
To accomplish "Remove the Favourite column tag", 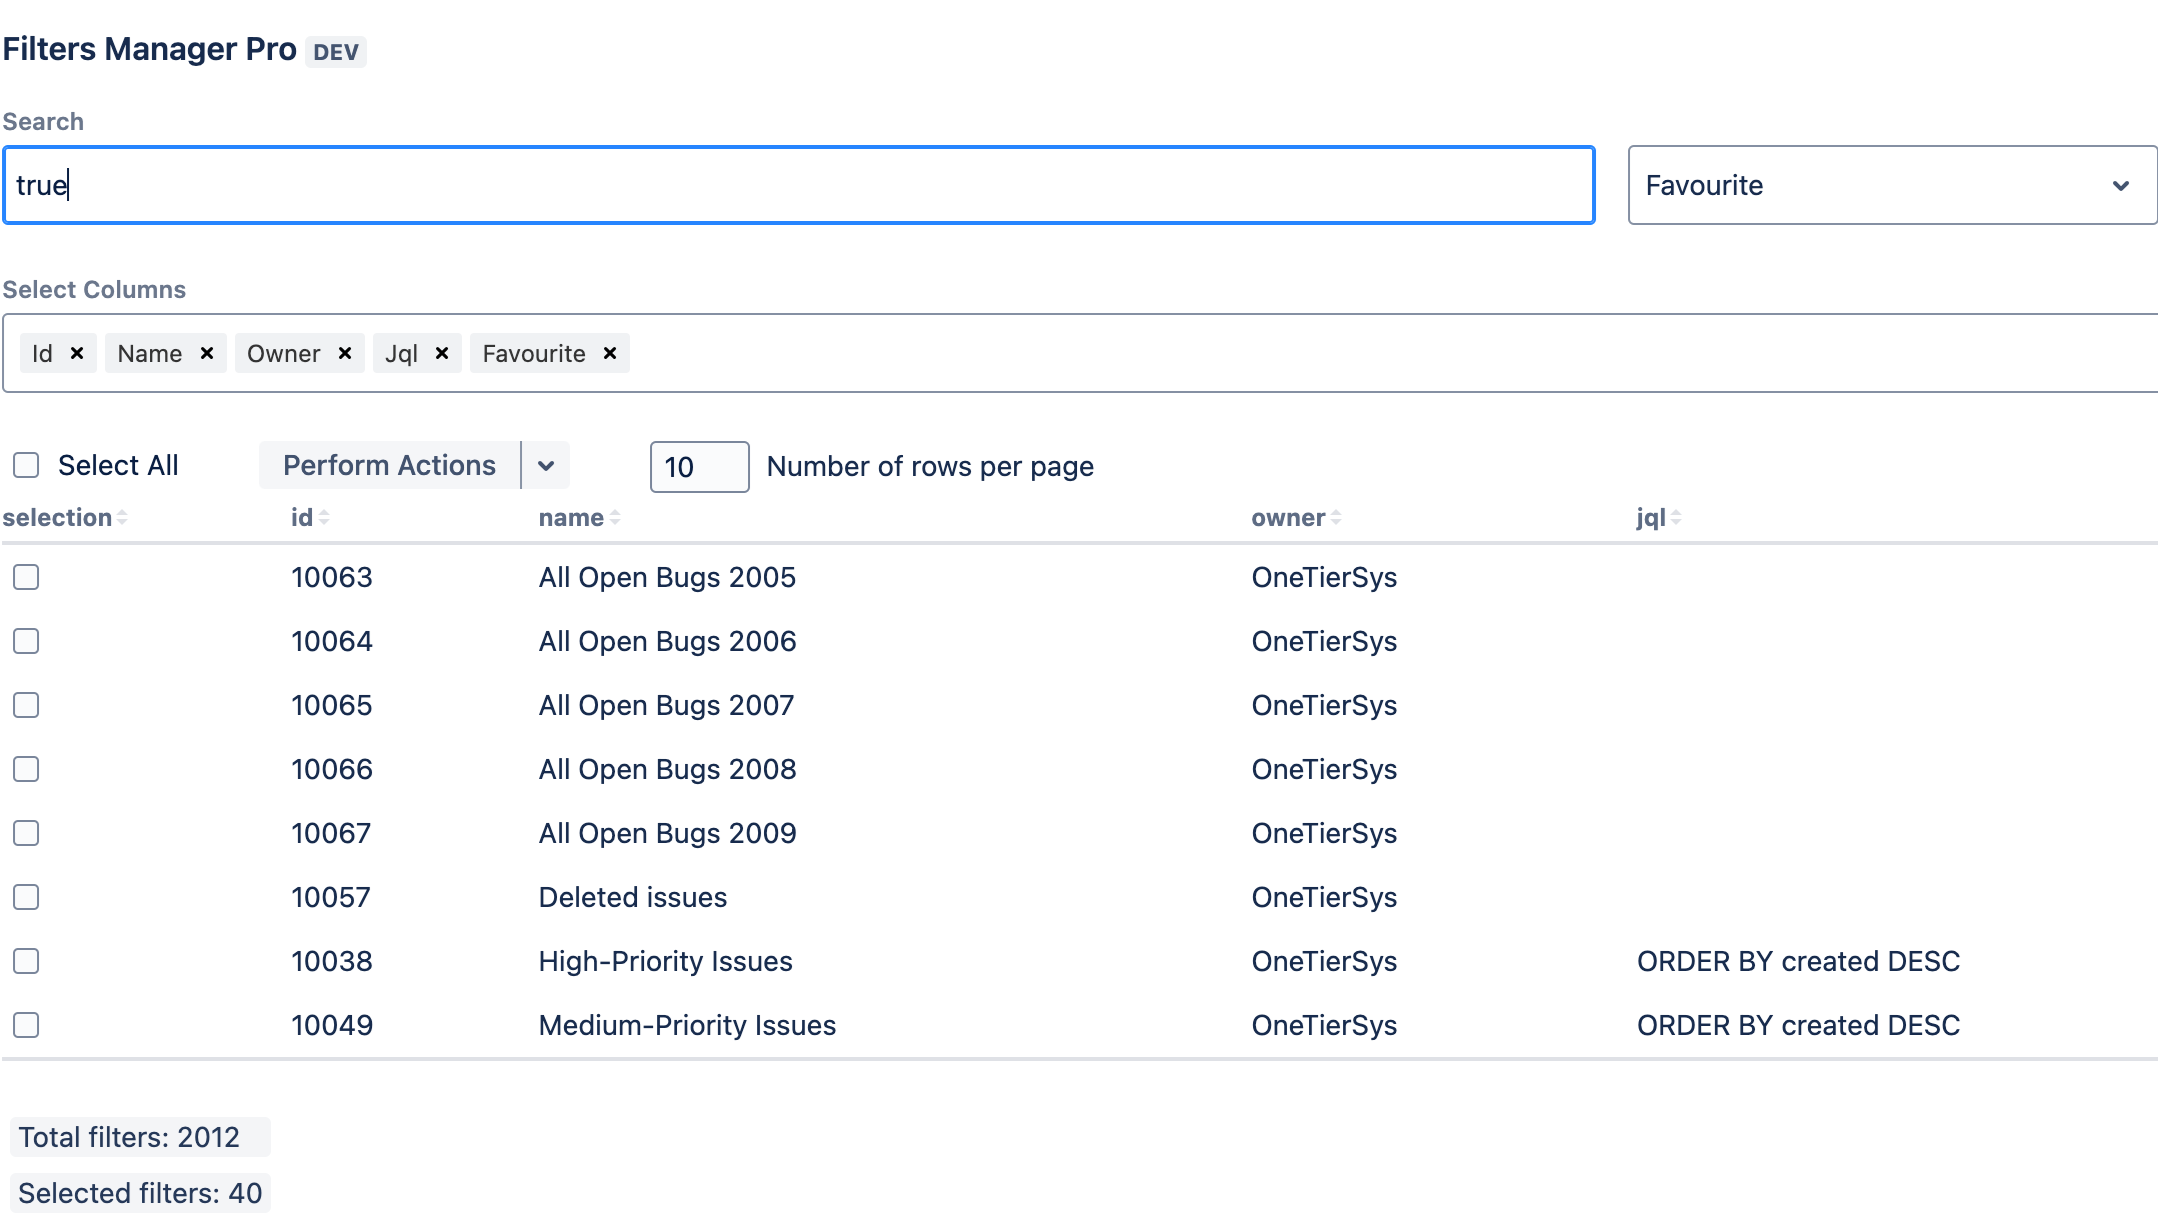I will pos(610,353).
